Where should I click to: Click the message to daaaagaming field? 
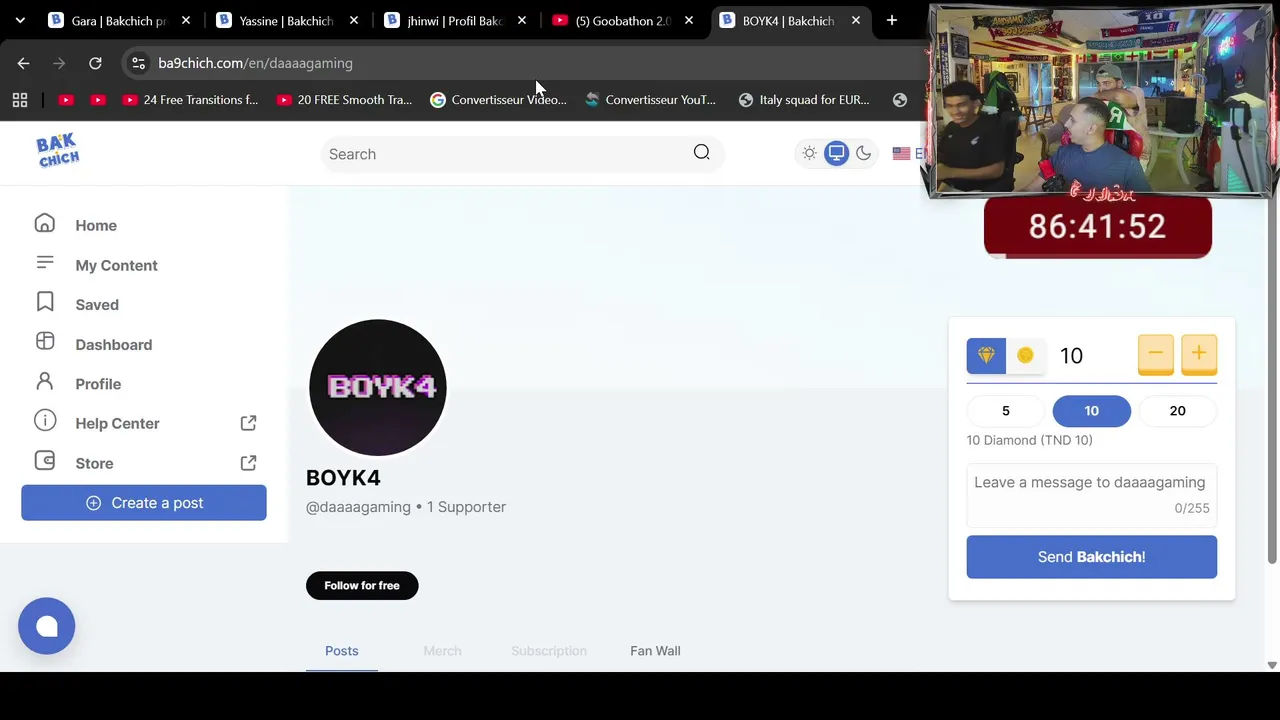[x=1092, y=494]
